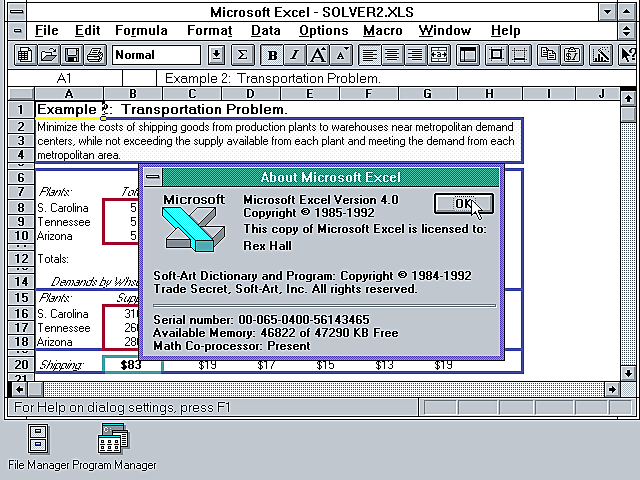
Task: Click the horizontal scrollbar left arrow
Action: [x=19, y=389]
